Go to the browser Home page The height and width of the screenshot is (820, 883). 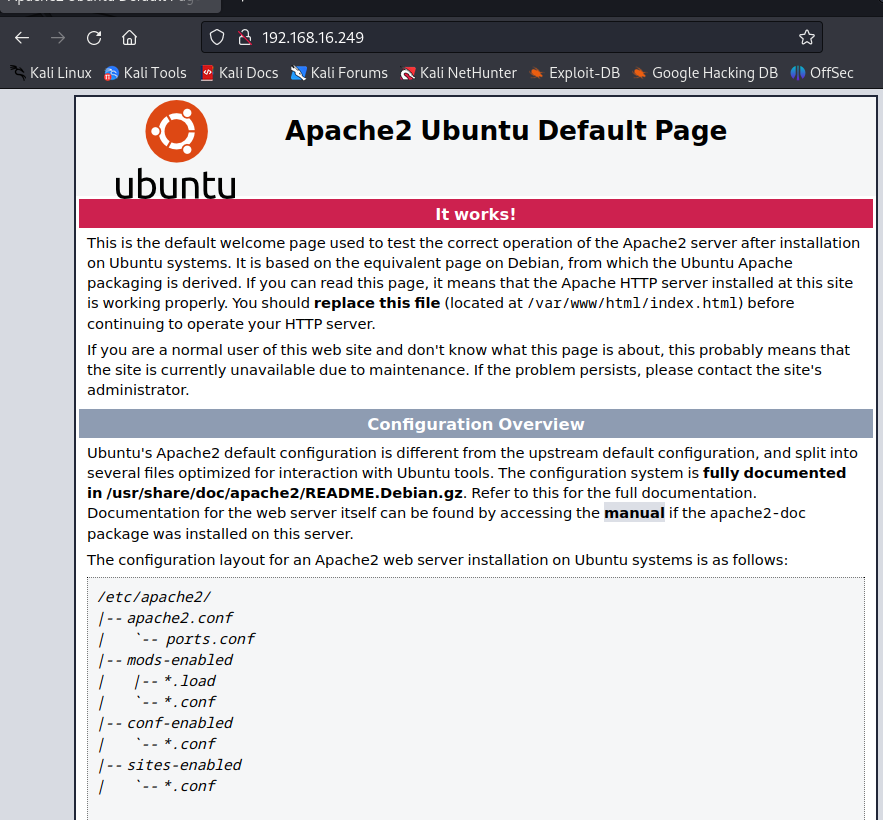point(130,38)
